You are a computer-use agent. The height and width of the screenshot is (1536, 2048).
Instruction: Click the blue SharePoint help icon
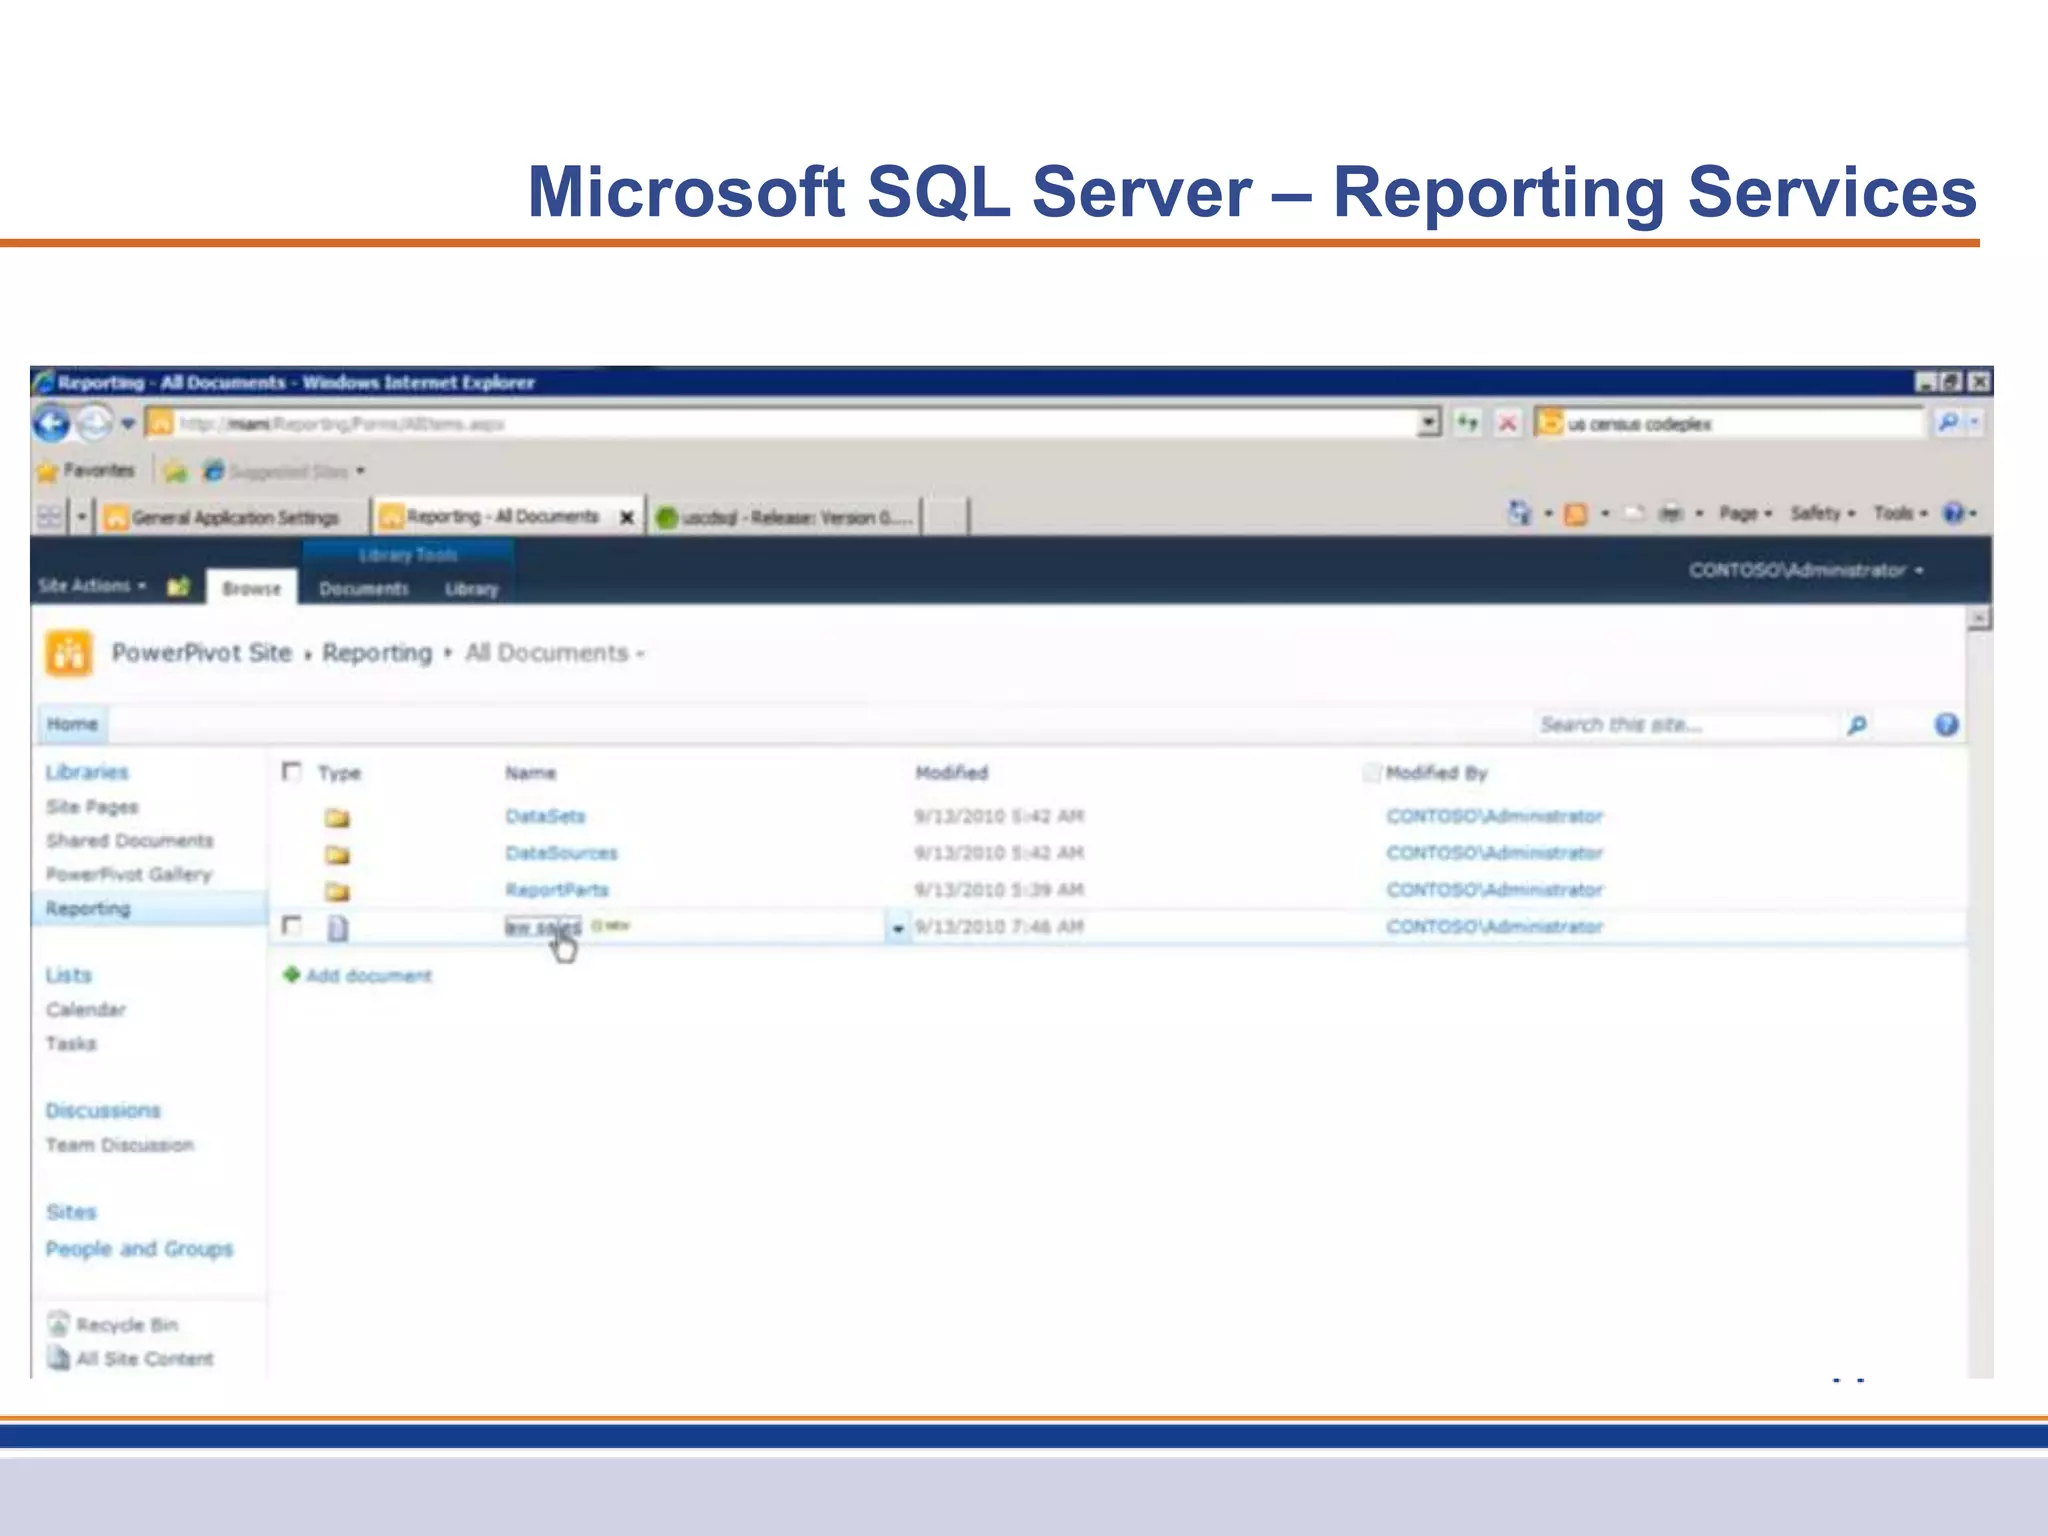tap(1946, 725)
